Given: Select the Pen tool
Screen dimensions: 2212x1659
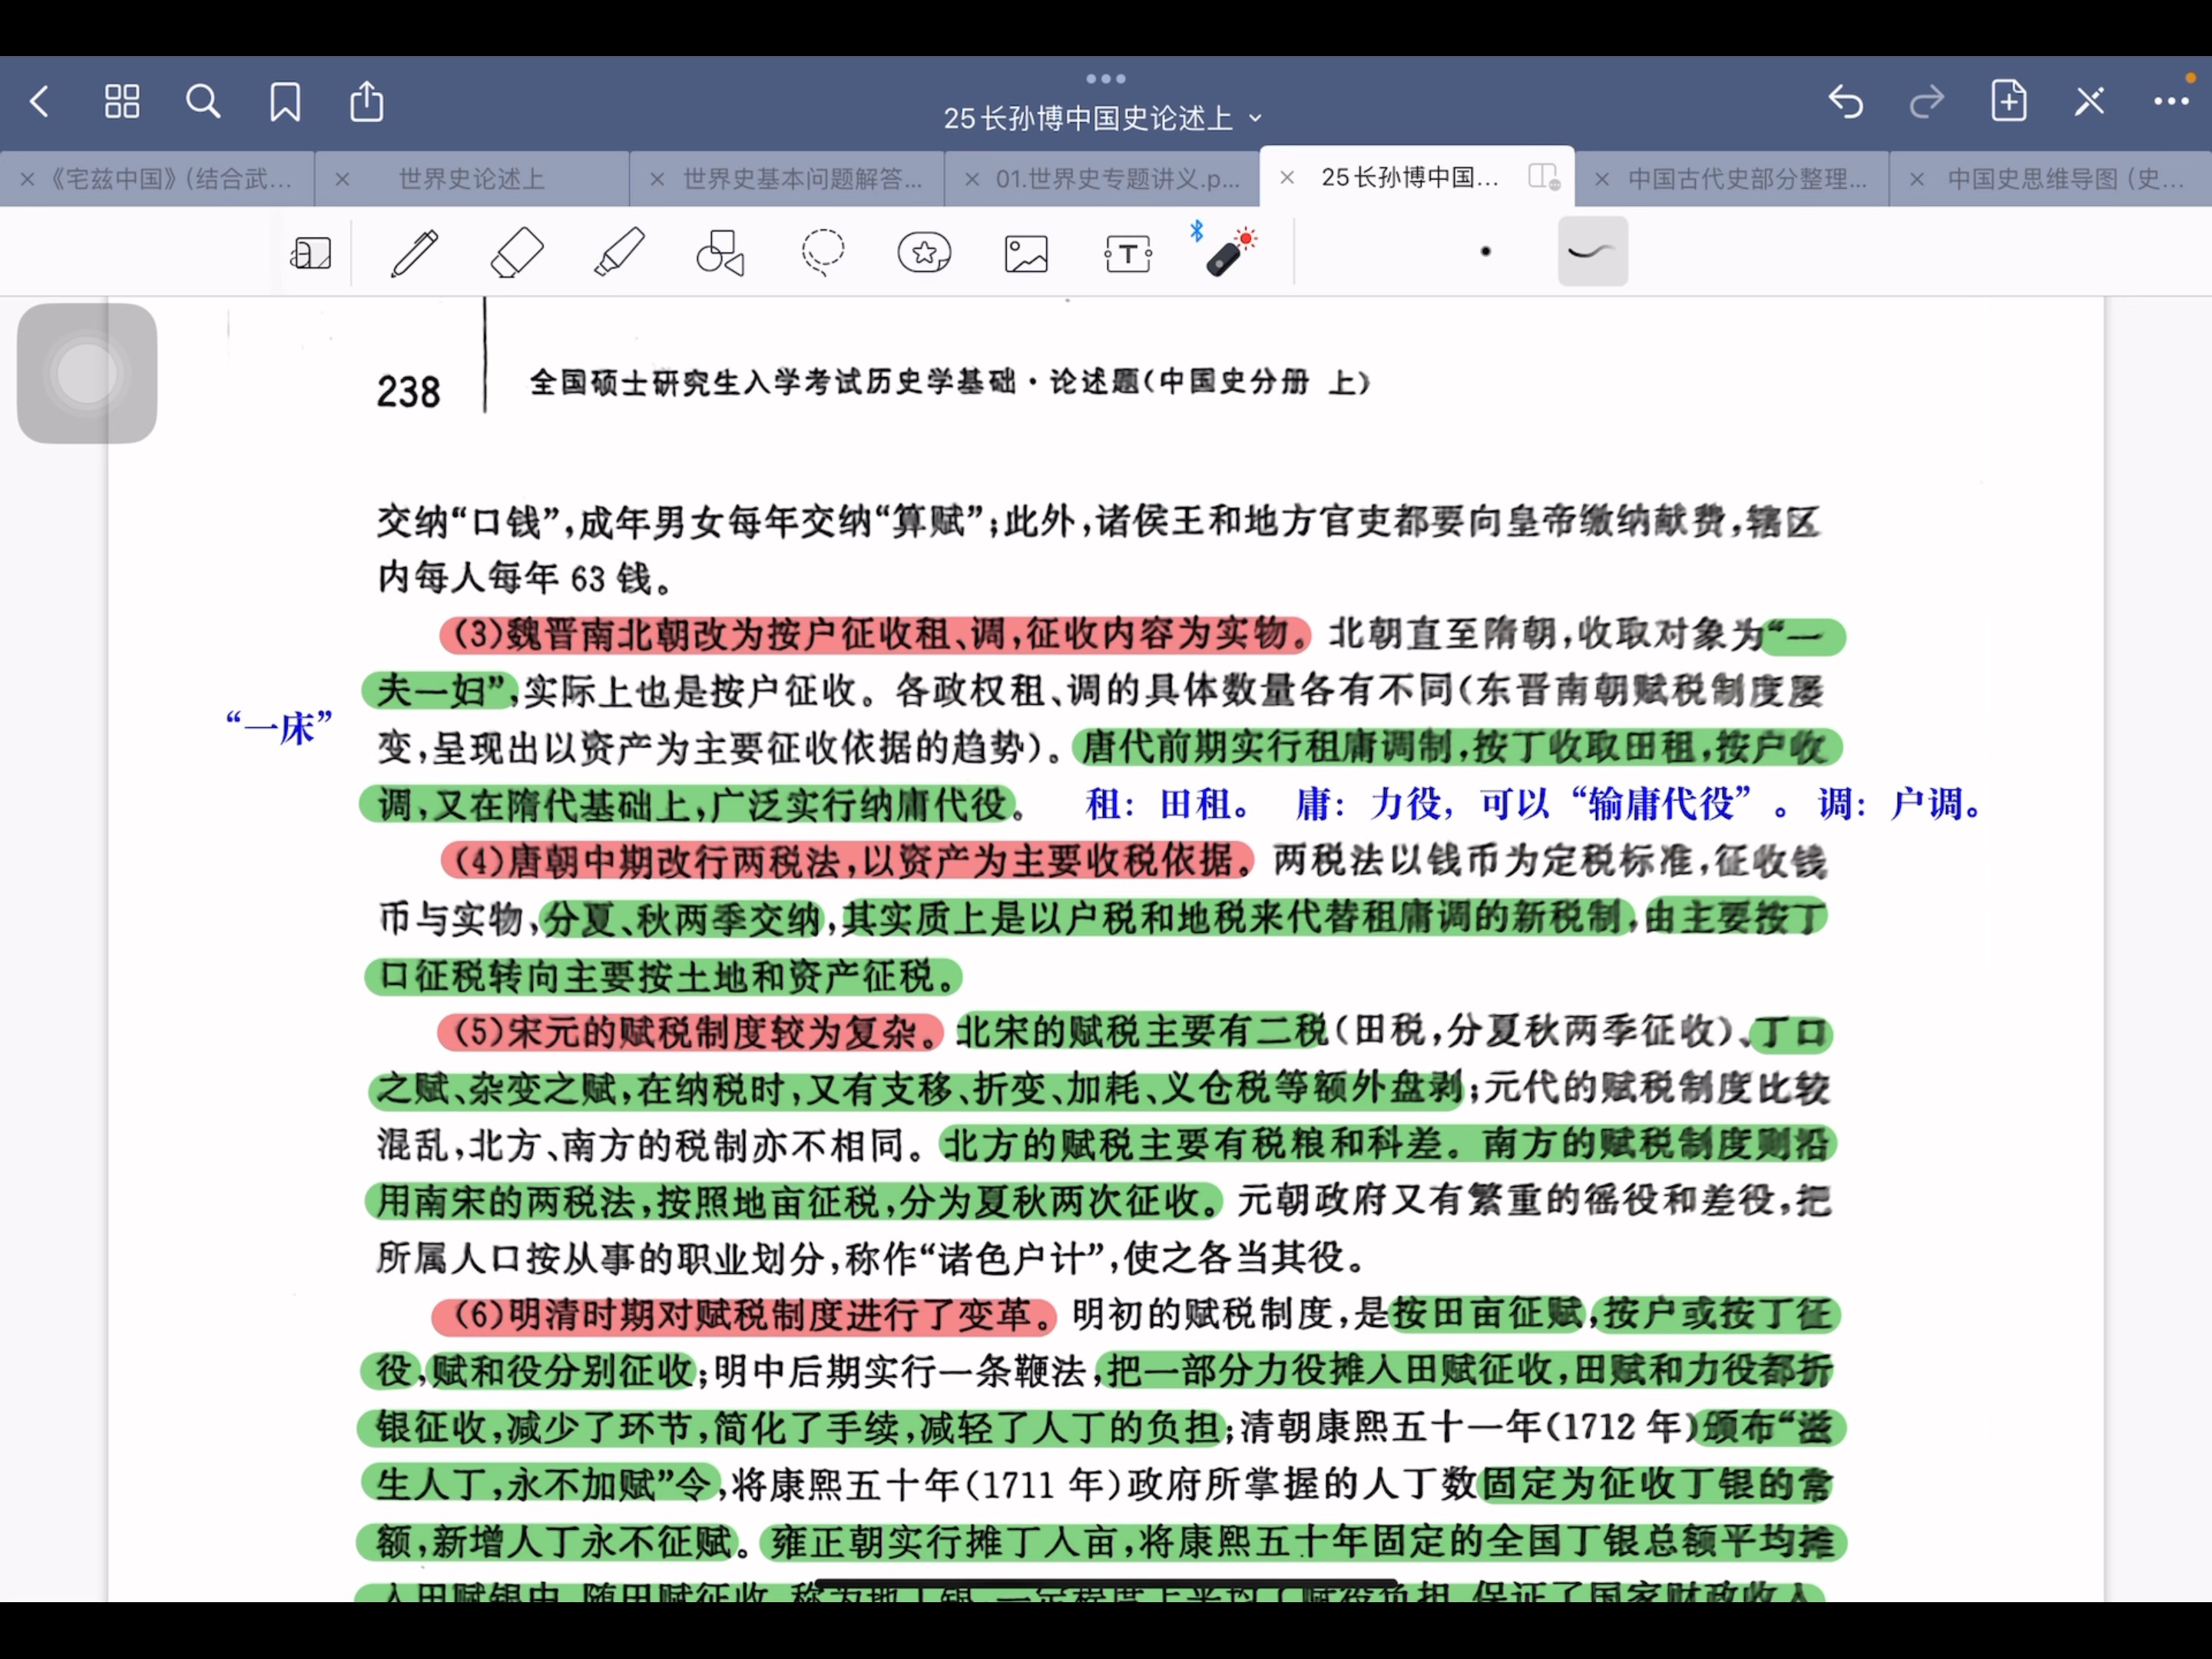Looking at the screenshot, I should (414, 252).
